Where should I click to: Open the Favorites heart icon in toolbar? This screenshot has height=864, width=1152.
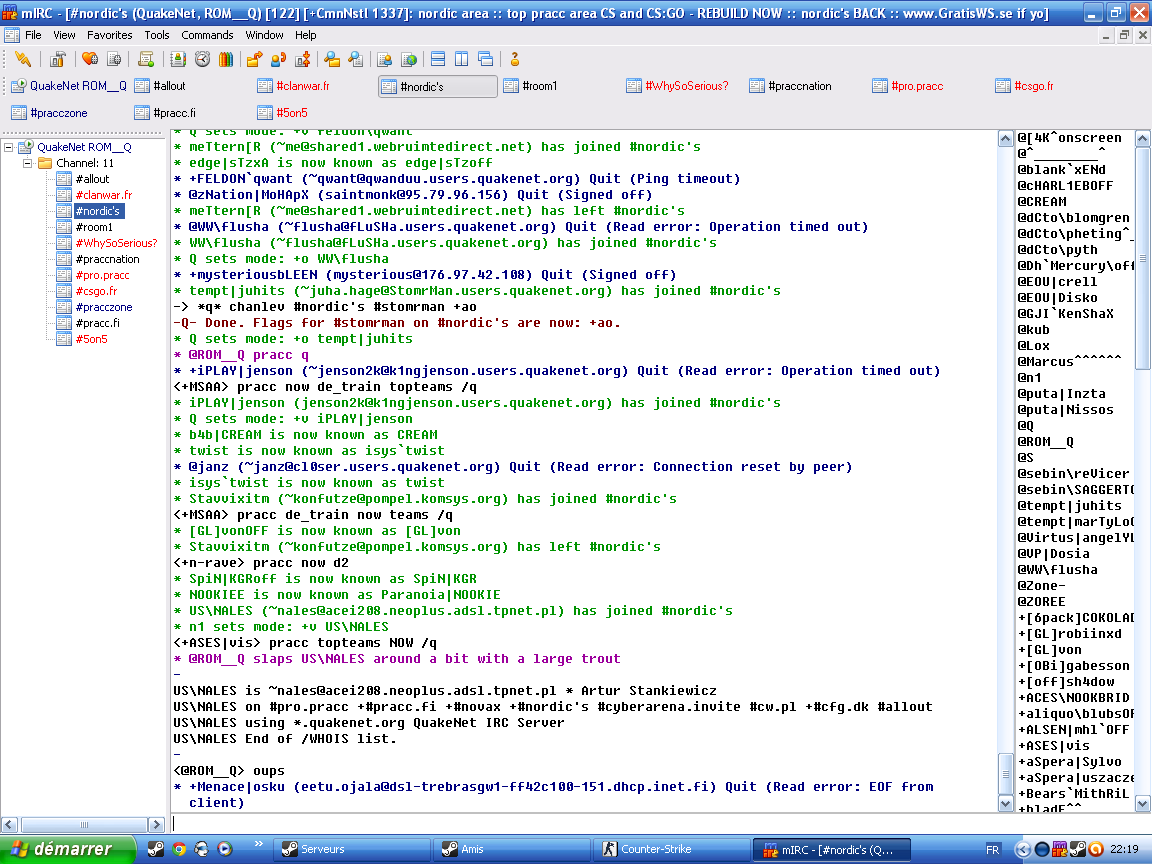[x=90, y=59]
